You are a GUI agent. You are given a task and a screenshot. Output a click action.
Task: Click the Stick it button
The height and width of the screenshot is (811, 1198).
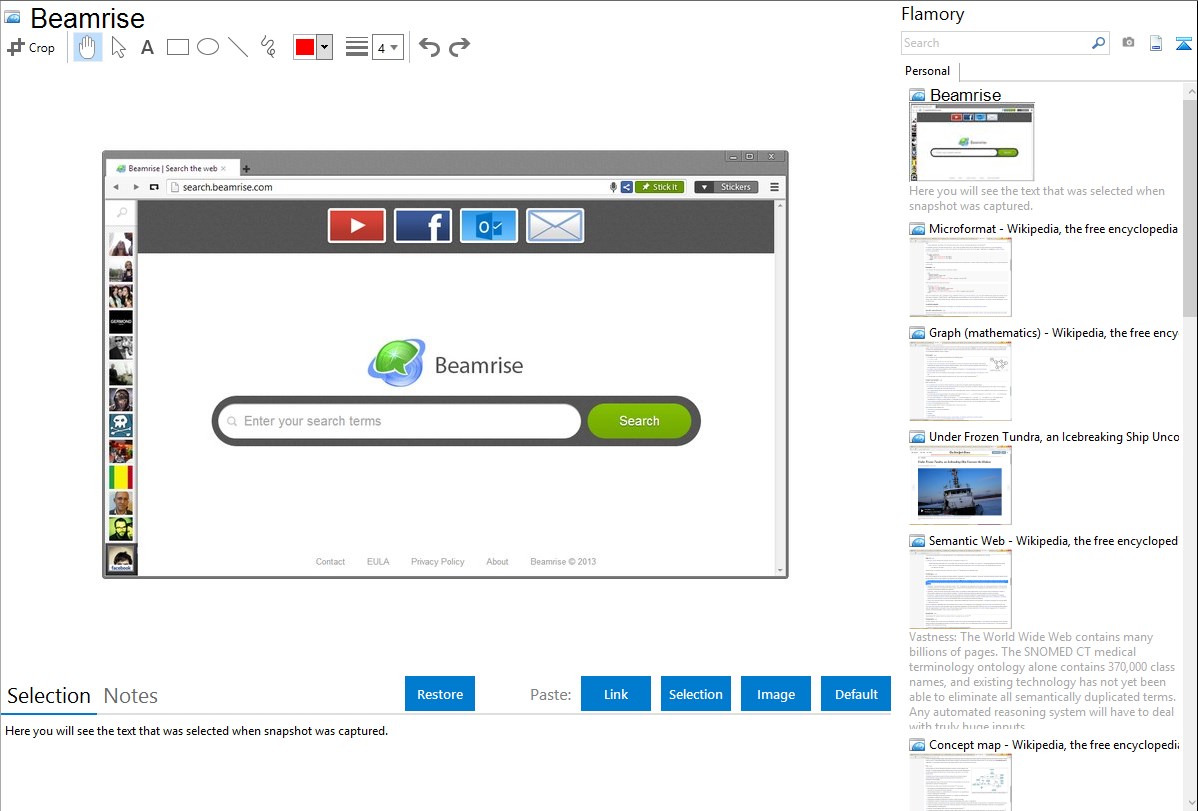[x=660, y=187]
